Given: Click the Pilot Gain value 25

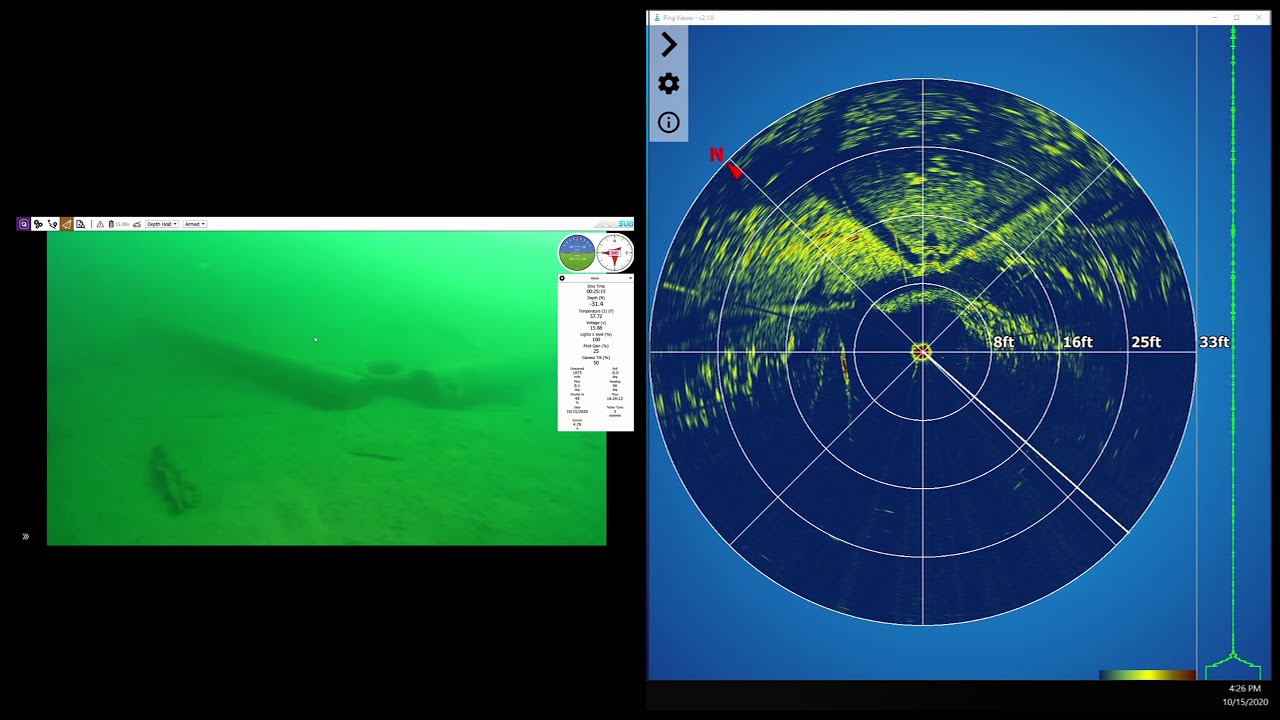Looking at the screenshot, I should pyautogui.click(x=596, y=351).
